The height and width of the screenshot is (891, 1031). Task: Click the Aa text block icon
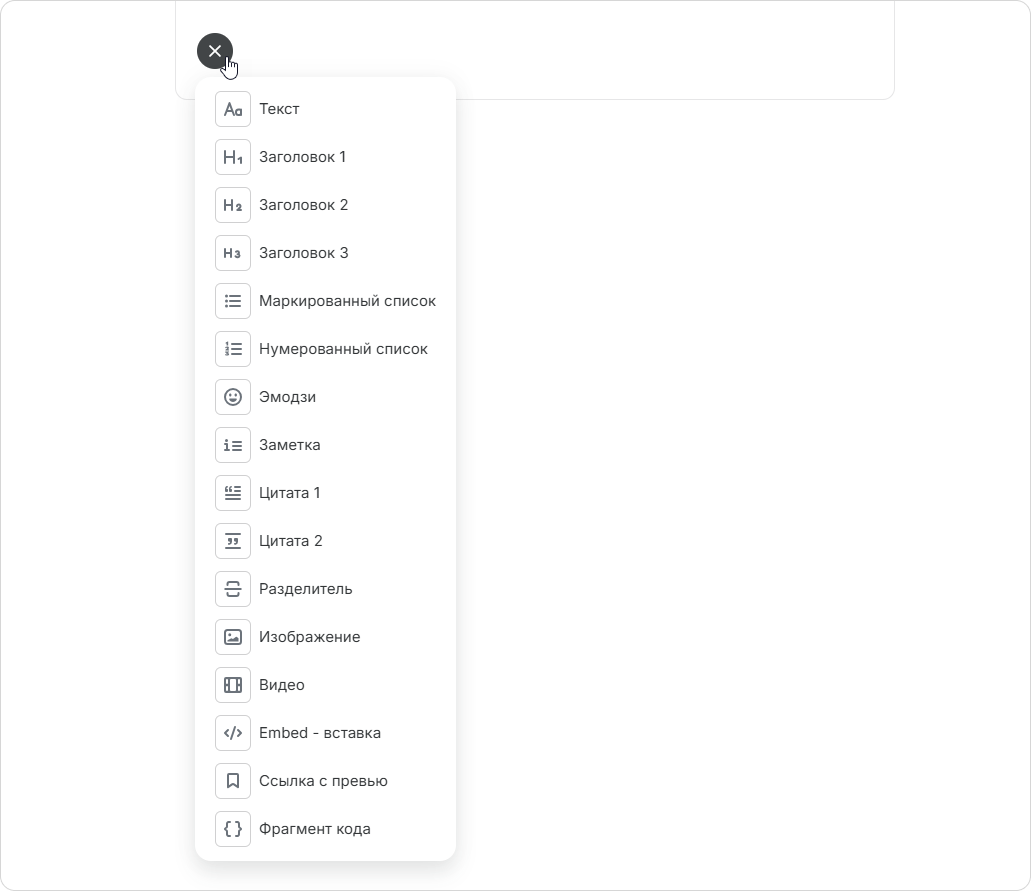(x=233, y=109)
